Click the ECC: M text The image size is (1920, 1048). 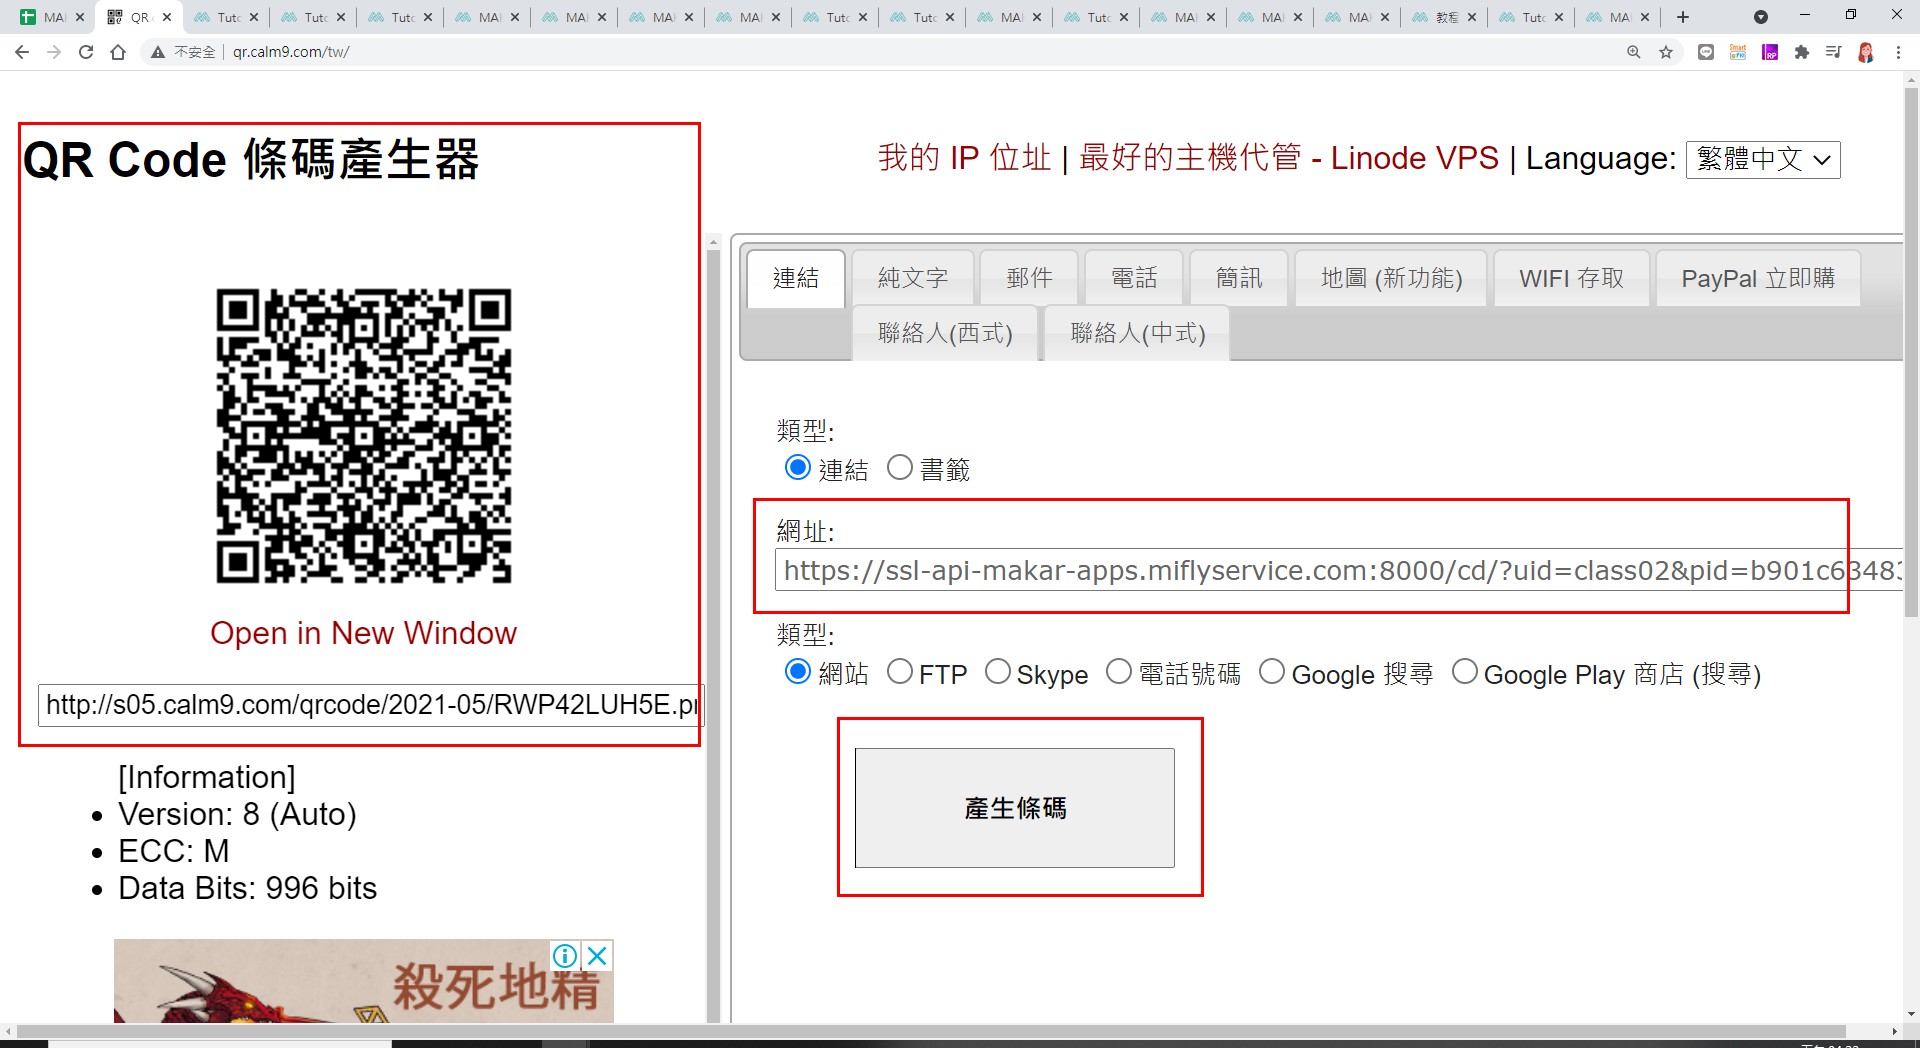(174, 851)
